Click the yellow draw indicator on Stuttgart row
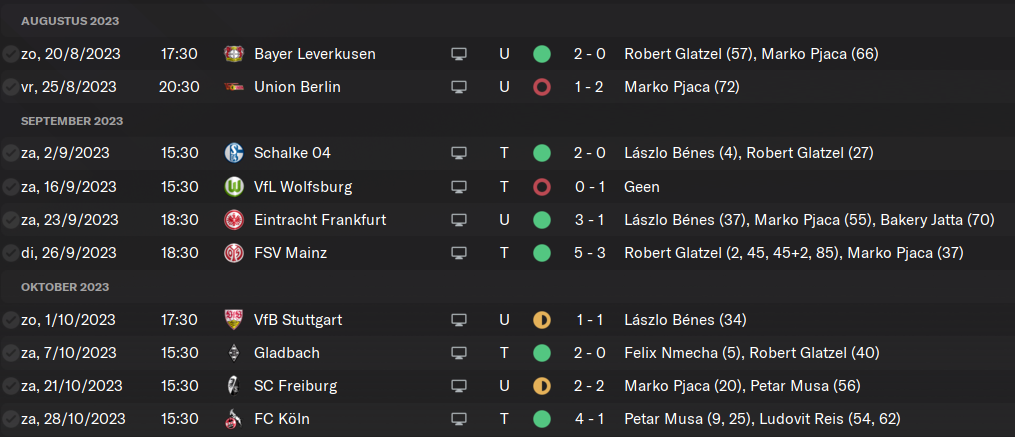1015x437 pixels. click(x=542, y=320)
